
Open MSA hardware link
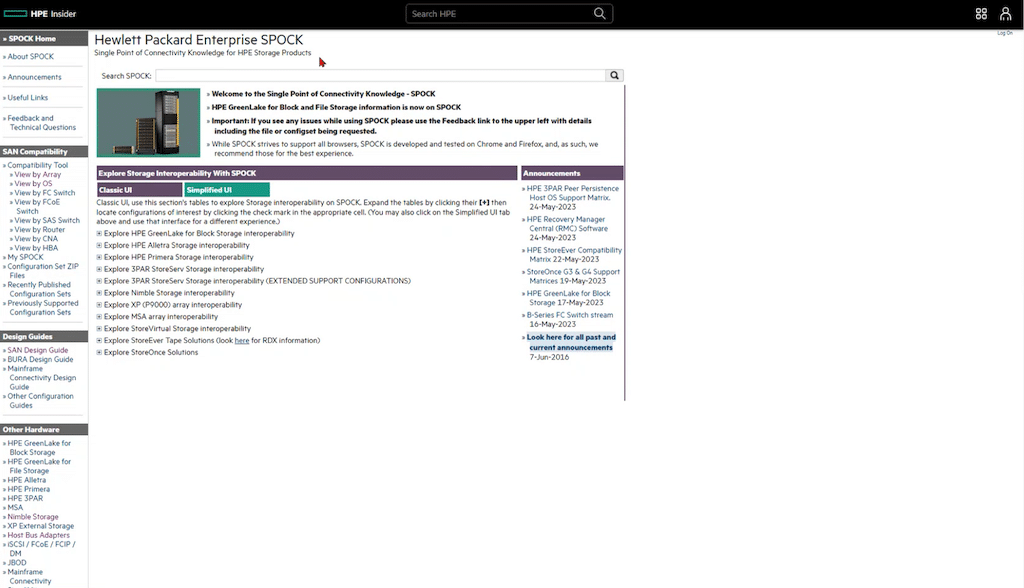[x=15, y=507]
